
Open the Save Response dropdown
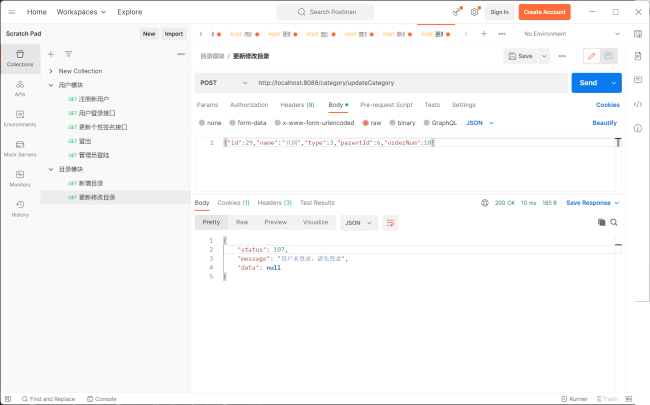pos(593,203)
